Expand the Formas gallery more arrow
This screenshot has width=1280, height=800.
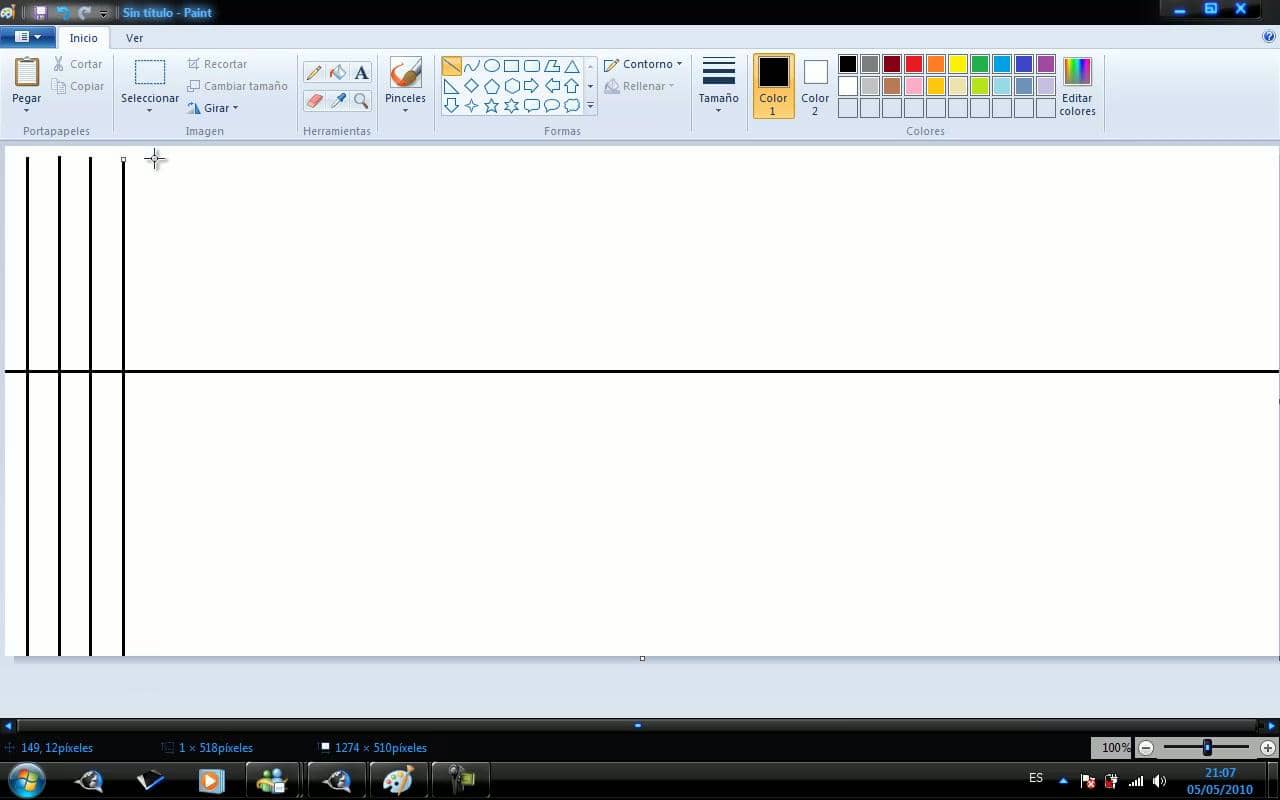pos(590,105)
